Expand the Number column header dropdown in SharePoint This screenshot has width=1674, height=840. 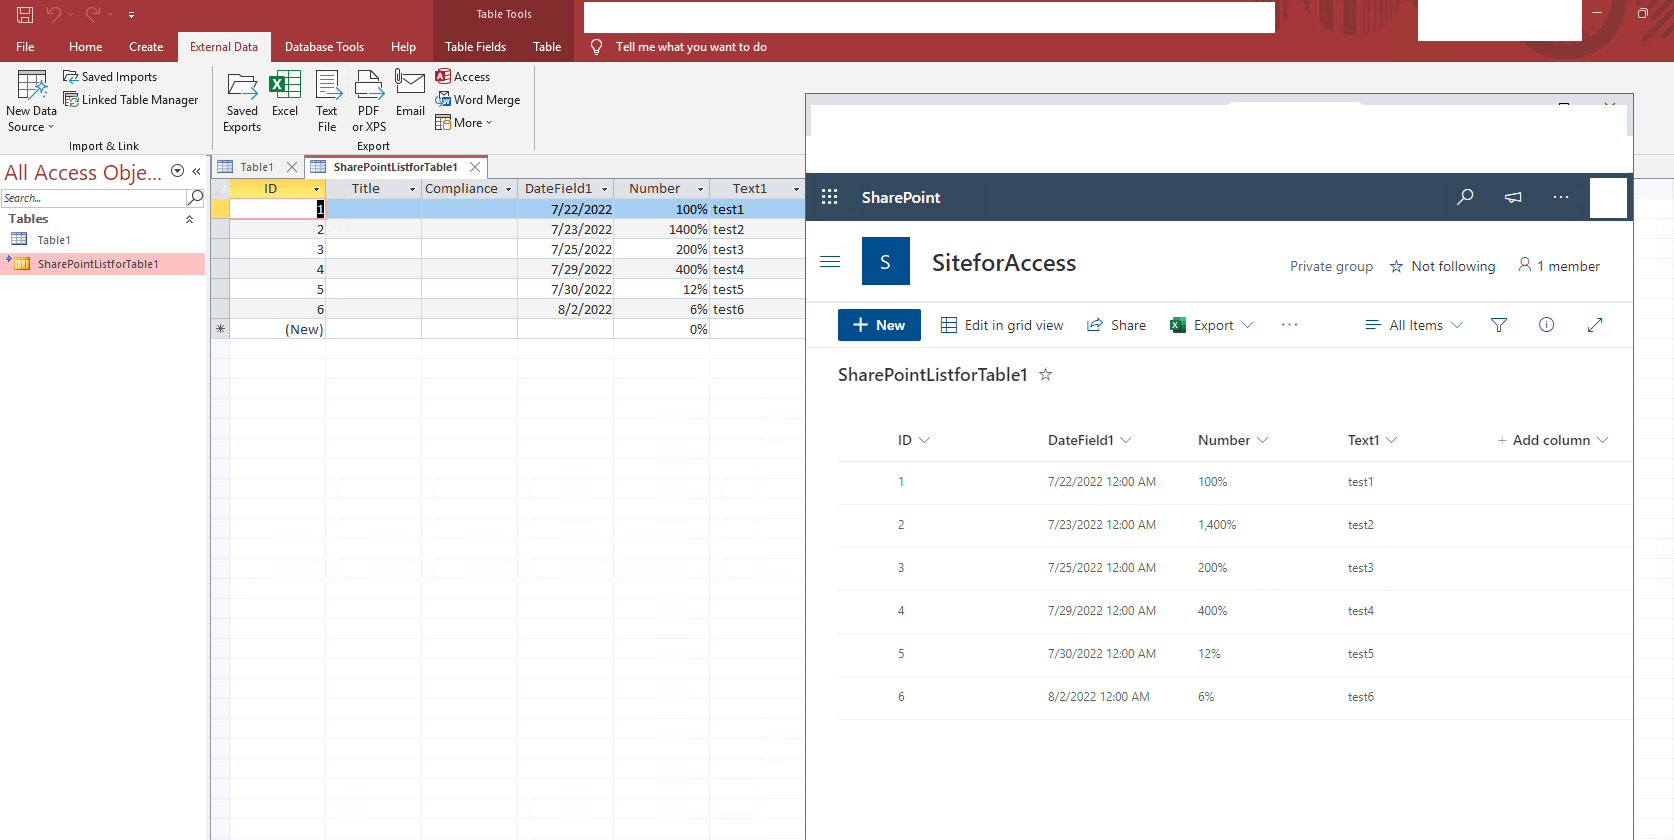click(1262, 440)
